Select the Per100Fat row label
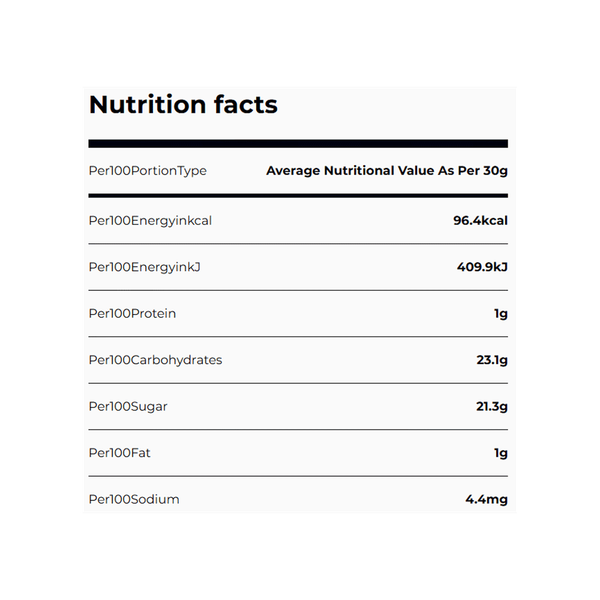This screenshot has width=600, height=600. 120,453
